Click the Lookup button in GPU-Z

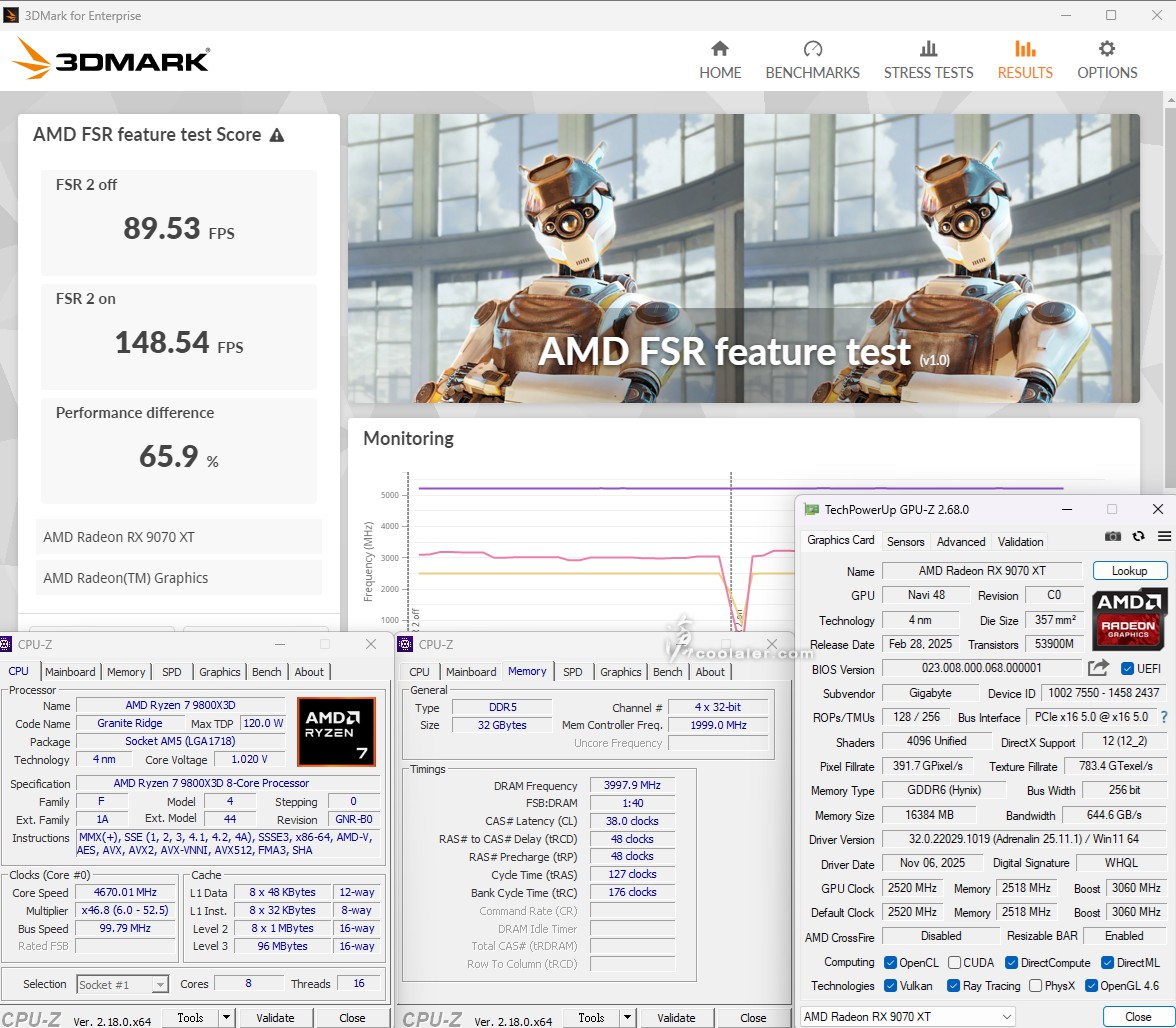(1129, 571)
